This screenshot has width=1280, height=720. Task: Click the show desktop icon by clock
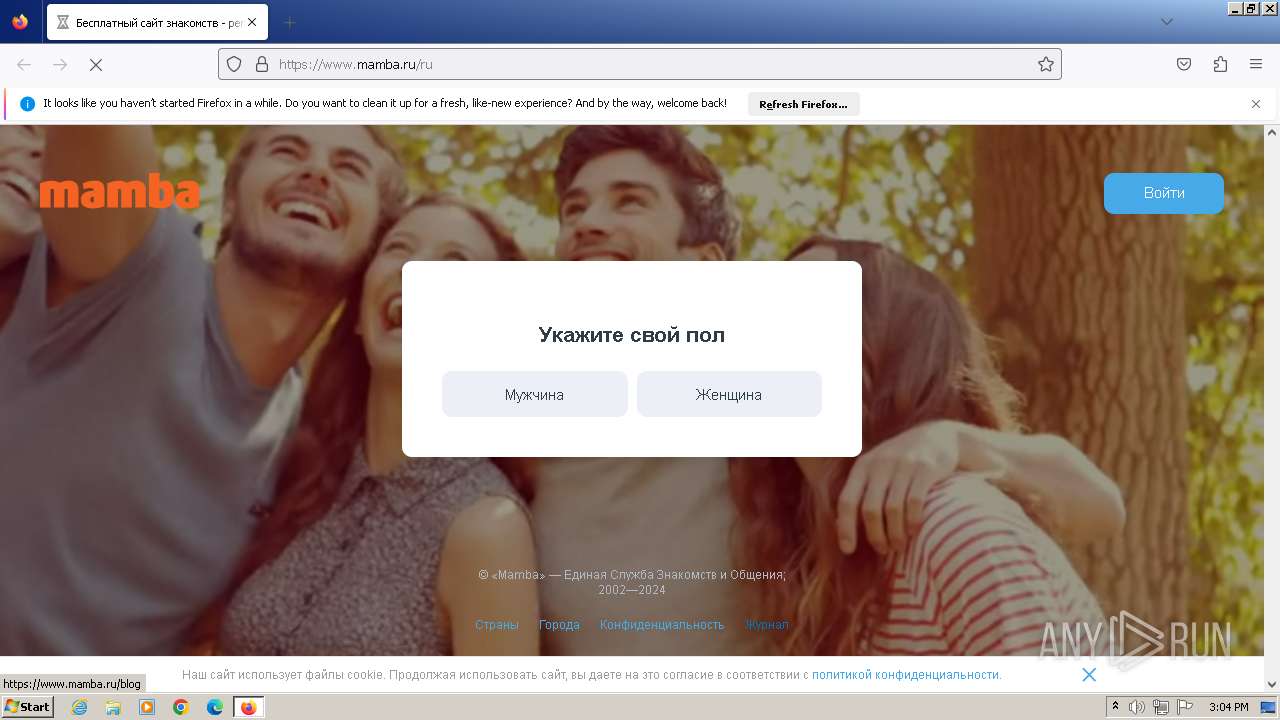1268,707
